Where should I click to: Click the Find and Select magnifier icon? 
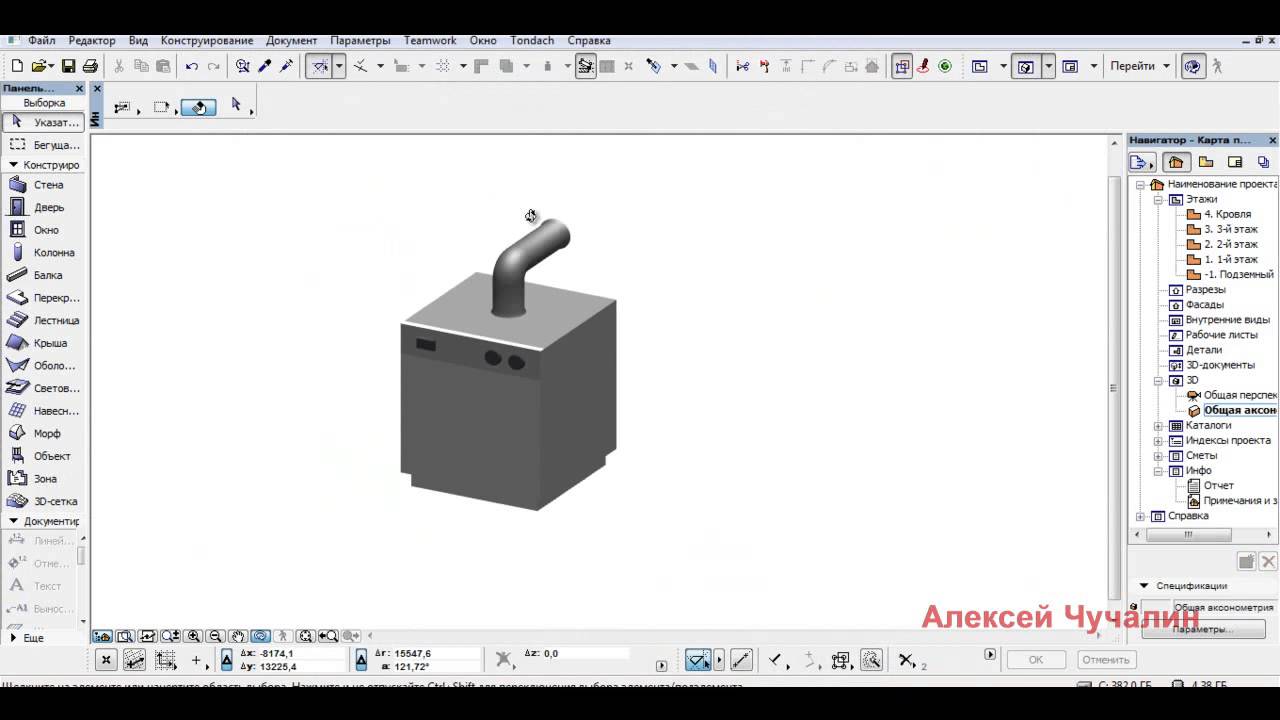pyautogui.click(x=243, y=66)
